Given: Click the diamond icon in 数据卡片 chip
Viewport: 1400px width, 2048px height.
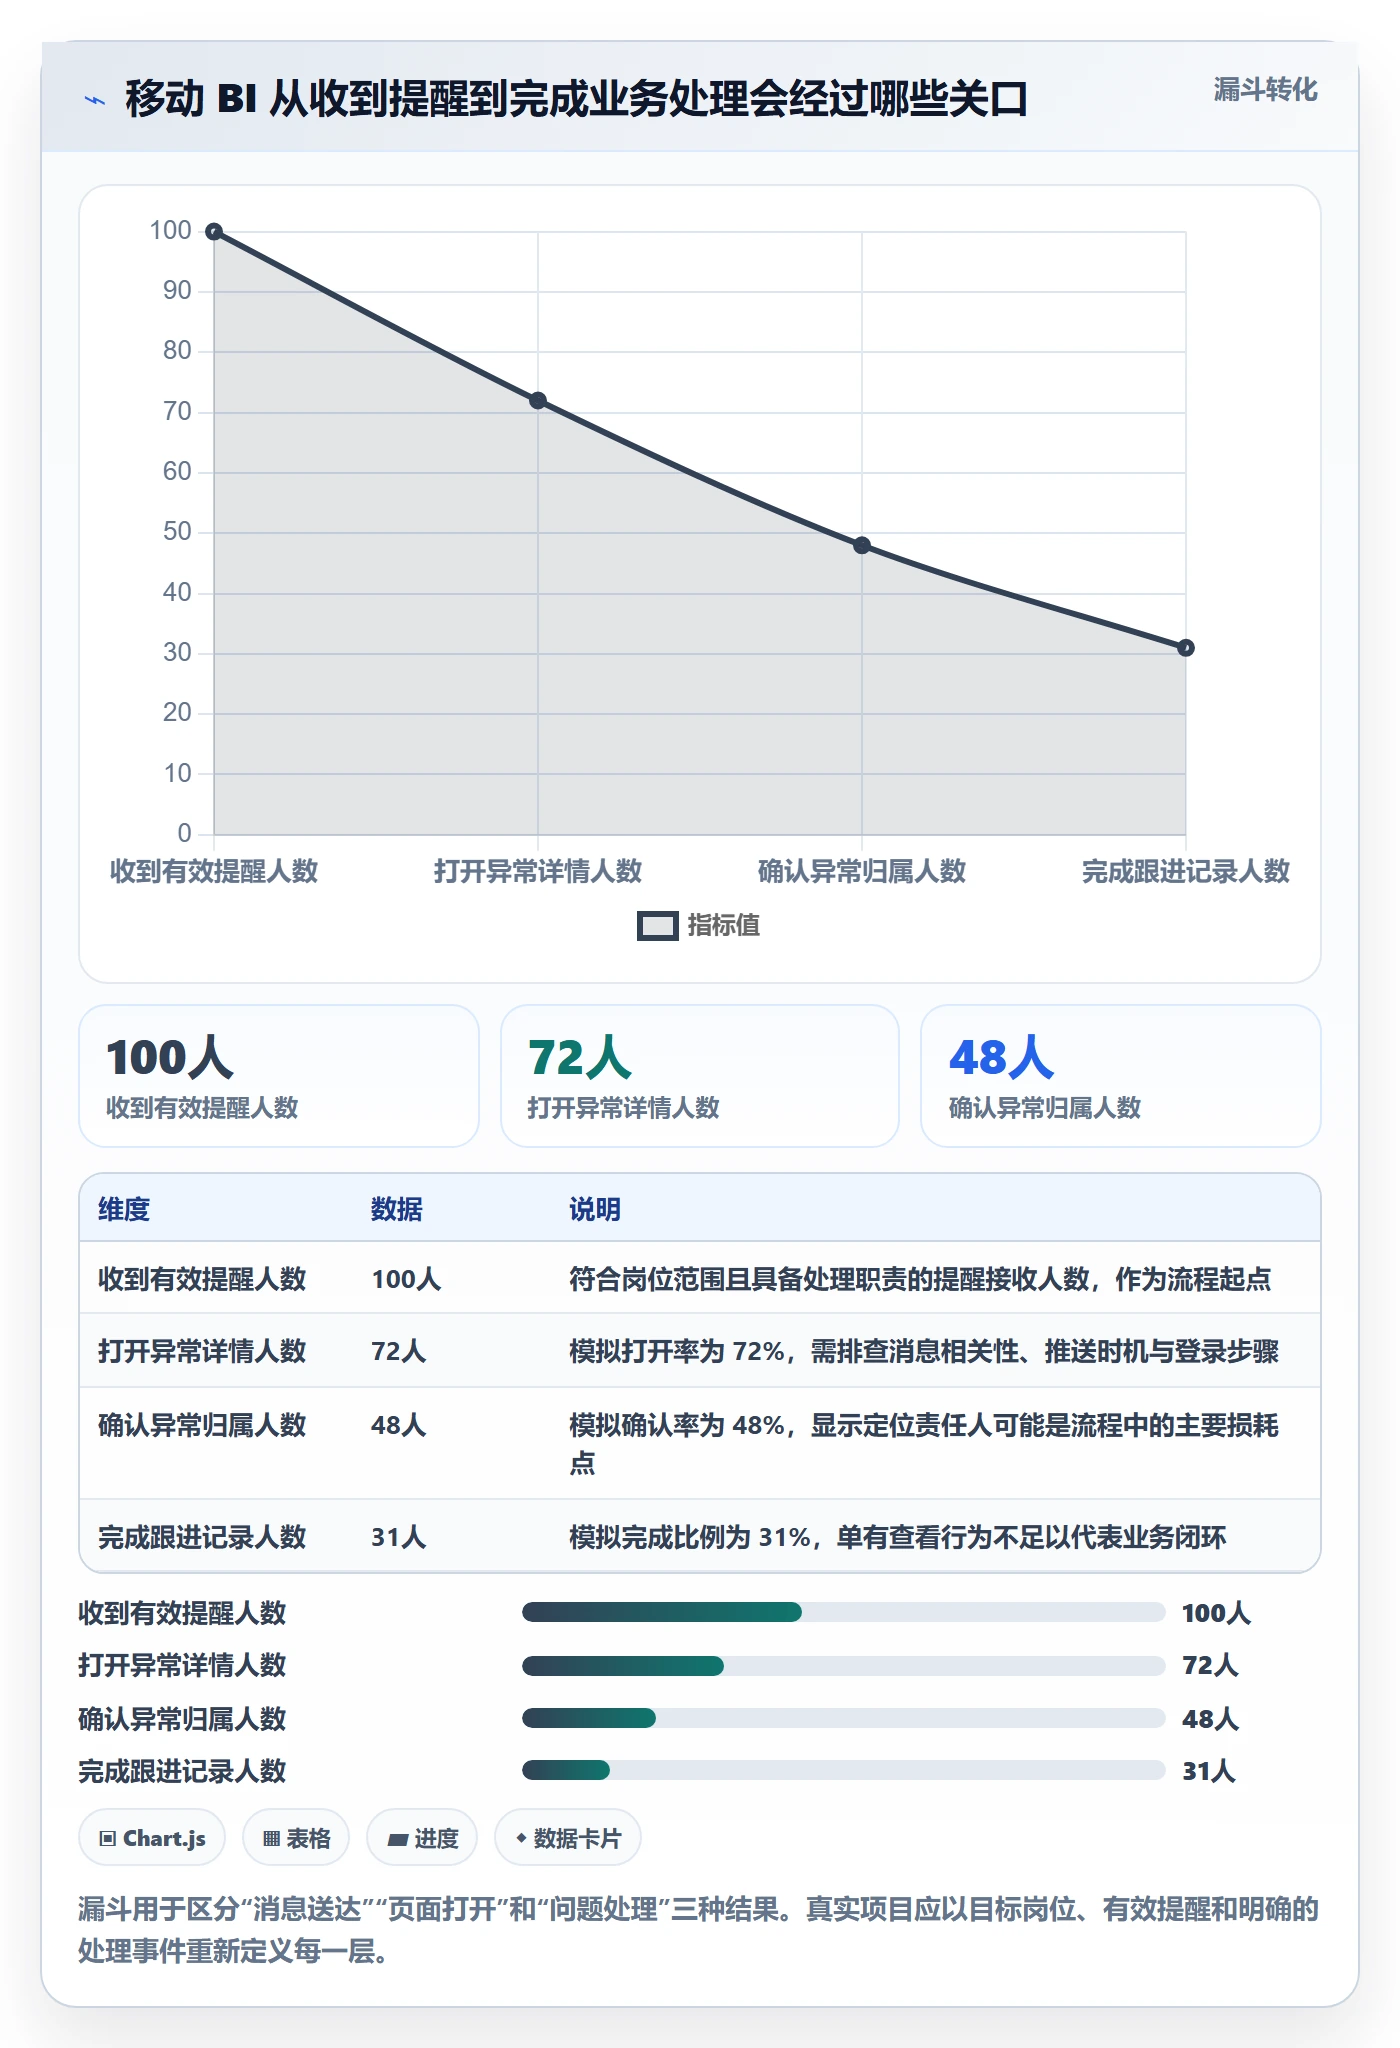Looking at the screenshot, I should [521, 1838].
